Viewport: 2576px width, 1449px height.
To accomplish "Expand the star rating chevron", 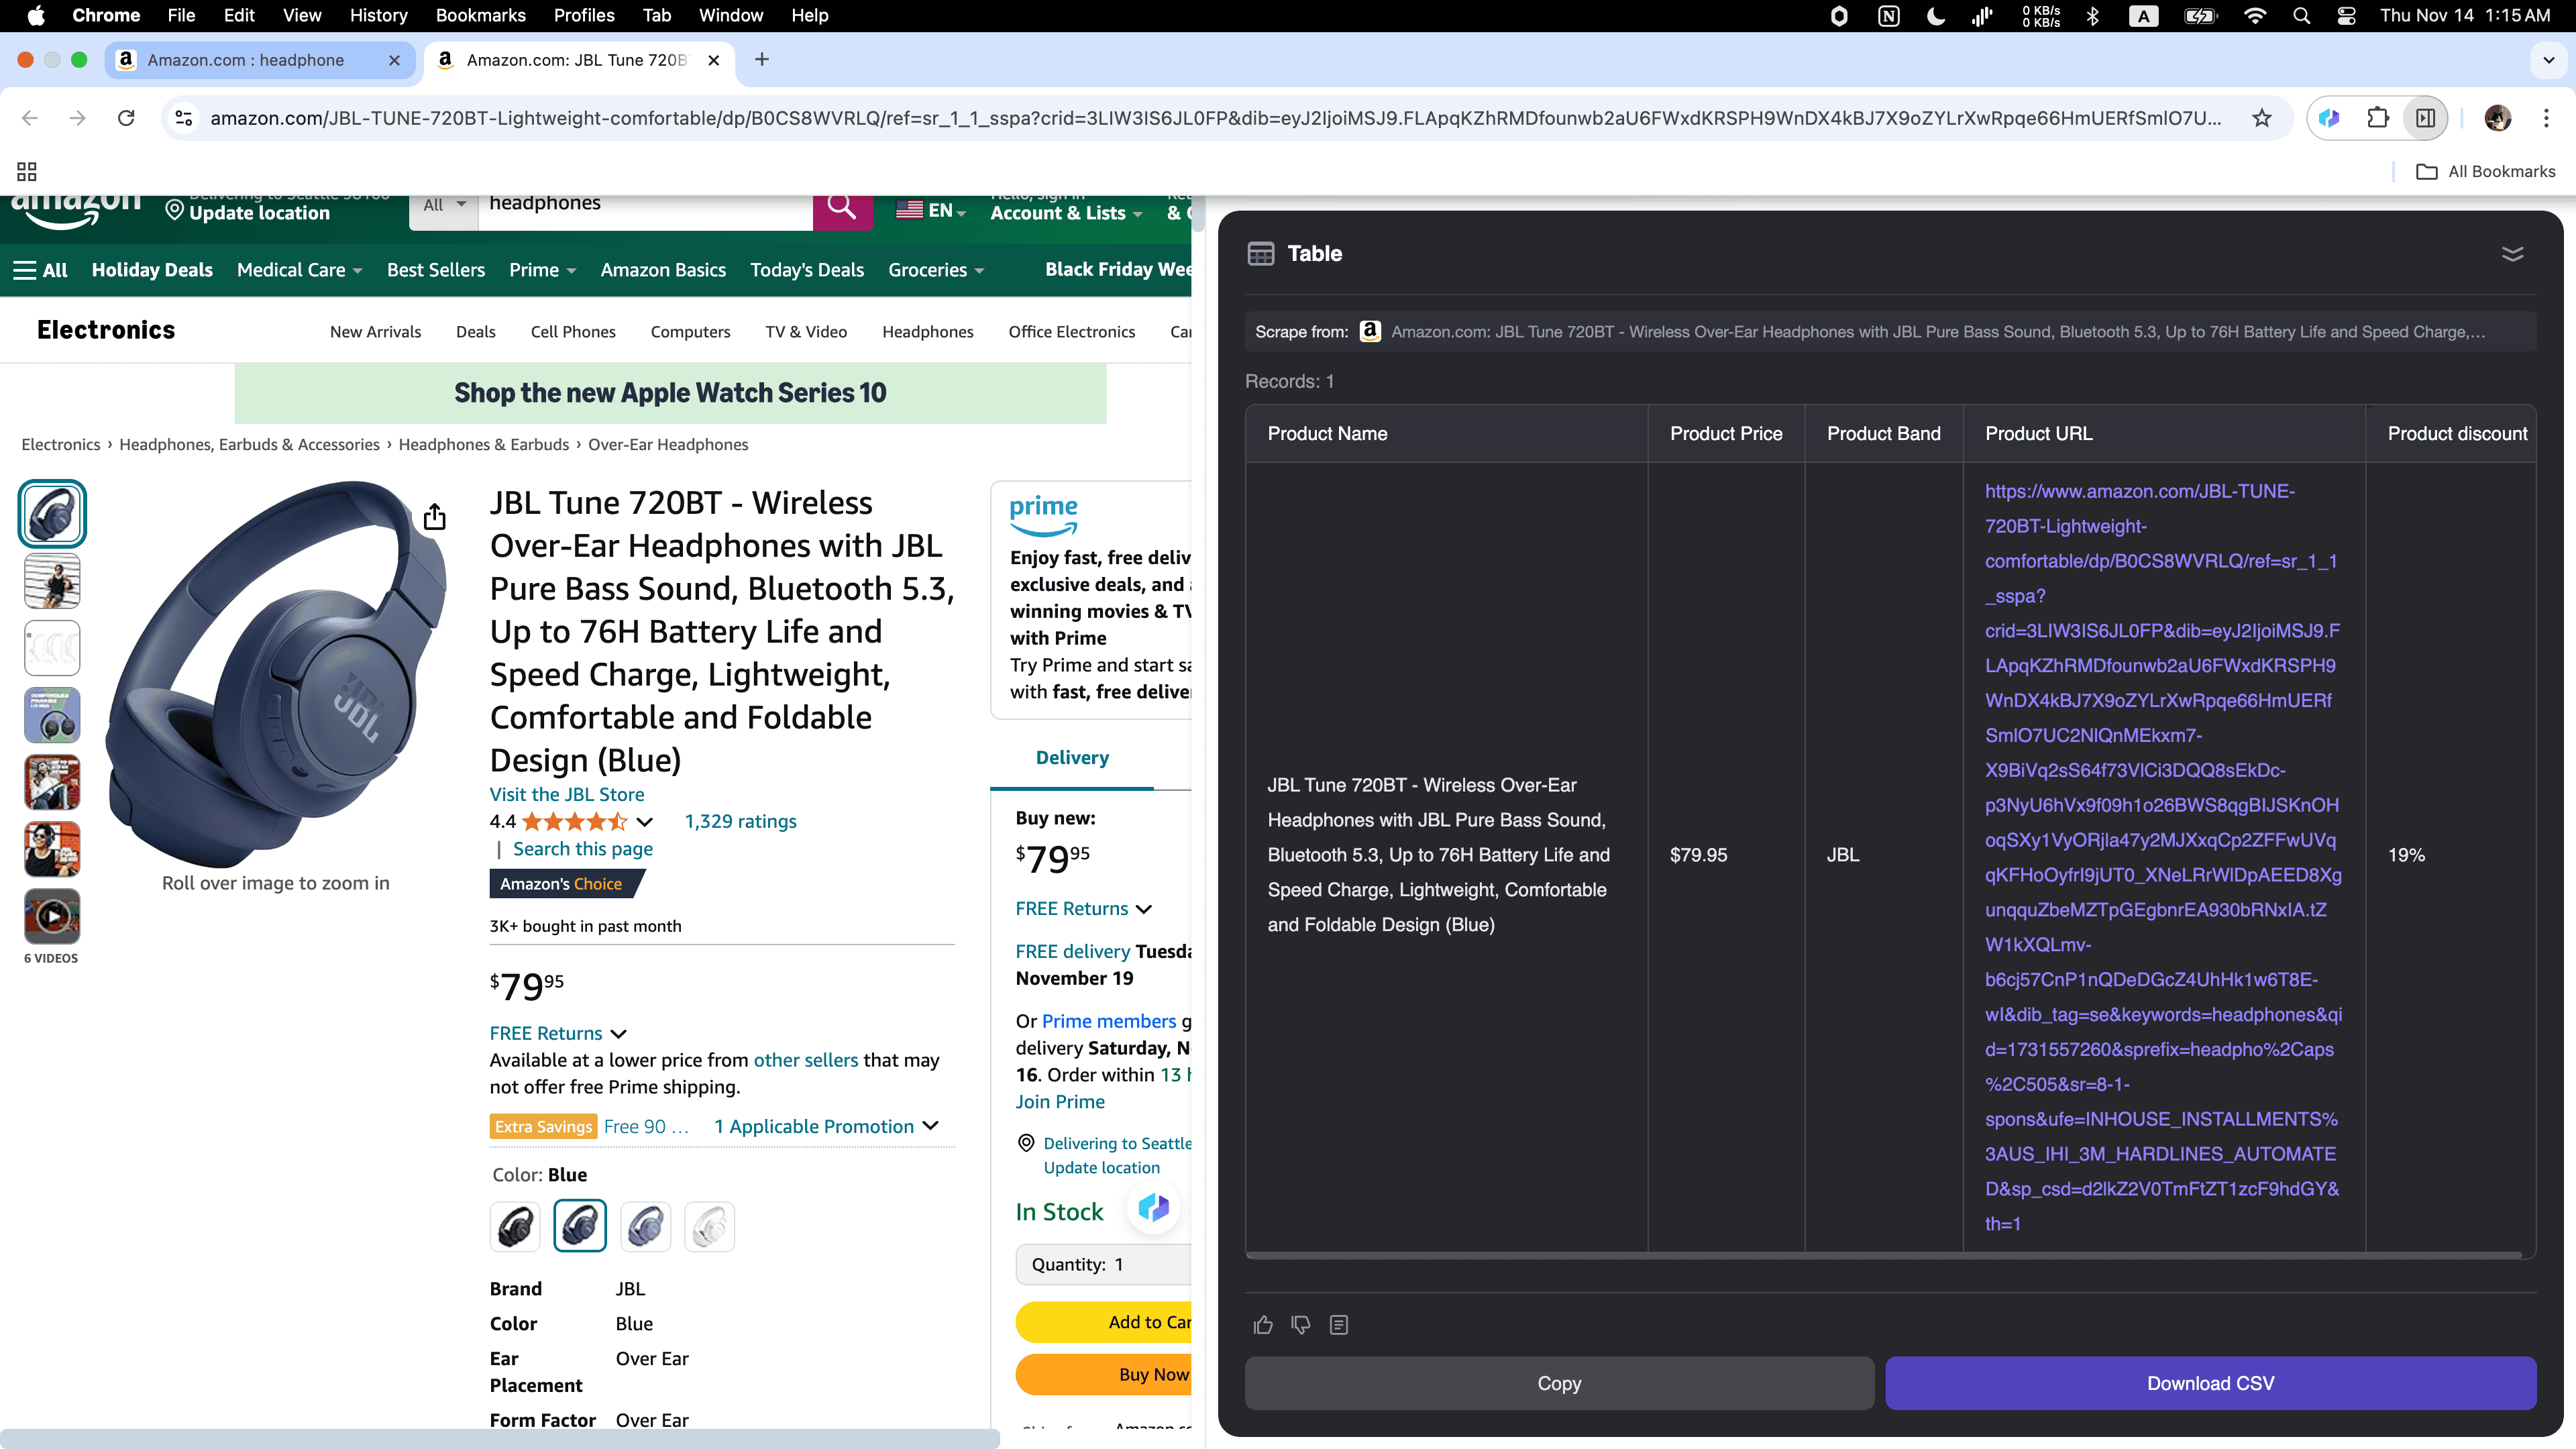I will [645, 822].
